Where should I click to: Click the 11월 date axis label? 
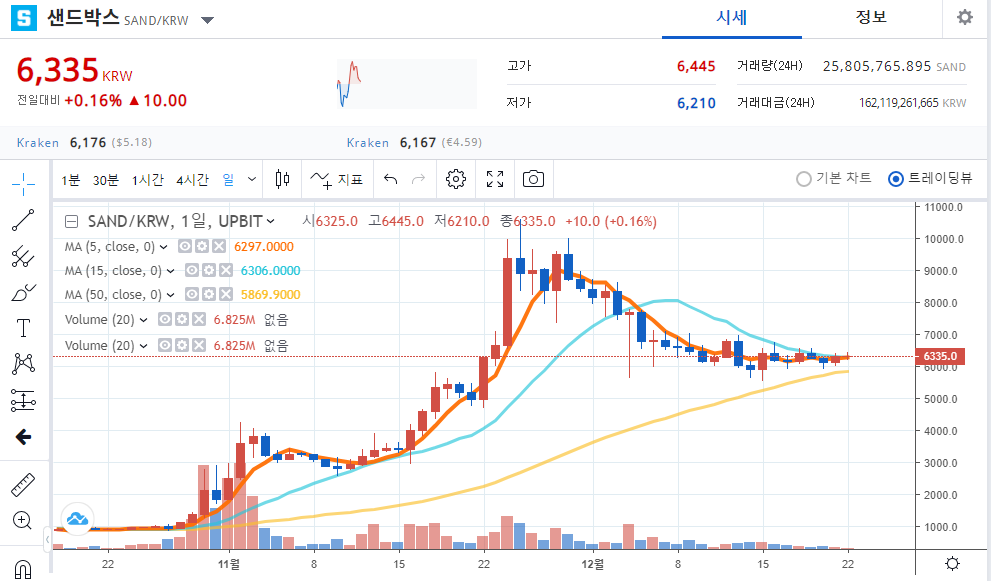(229, 564)
